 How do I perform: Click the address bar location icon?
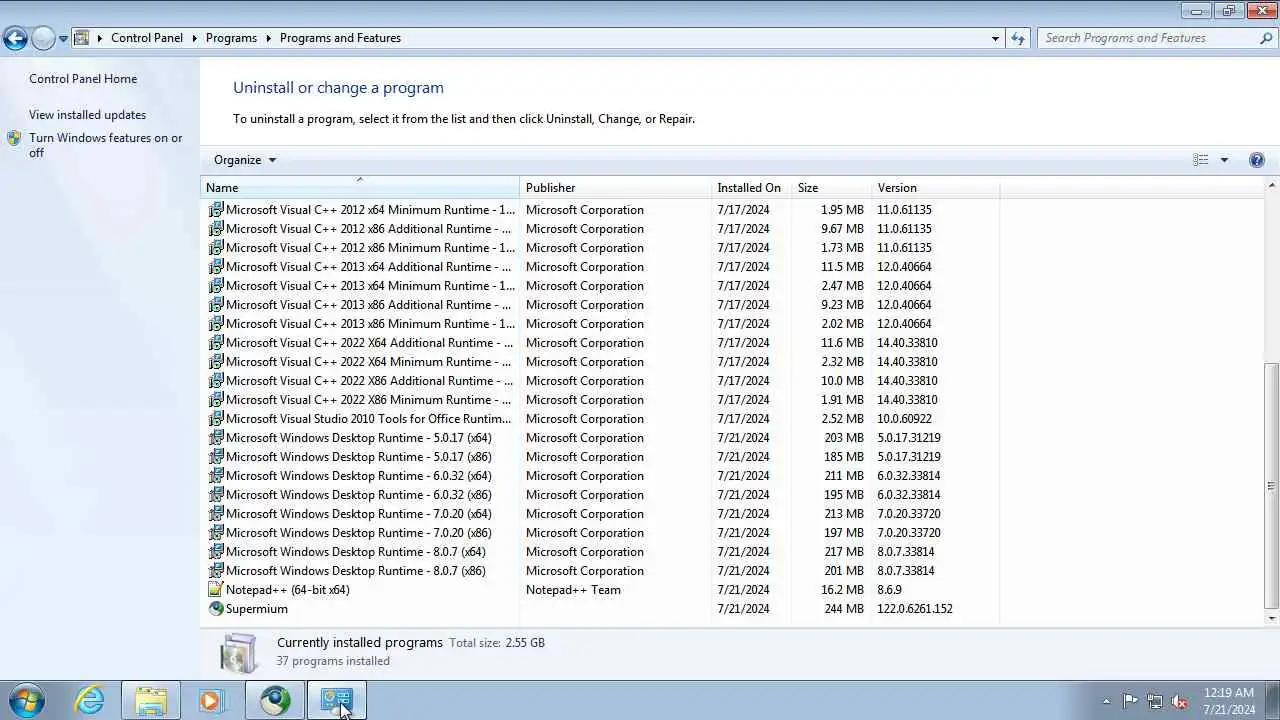click(x=82, y=38)
